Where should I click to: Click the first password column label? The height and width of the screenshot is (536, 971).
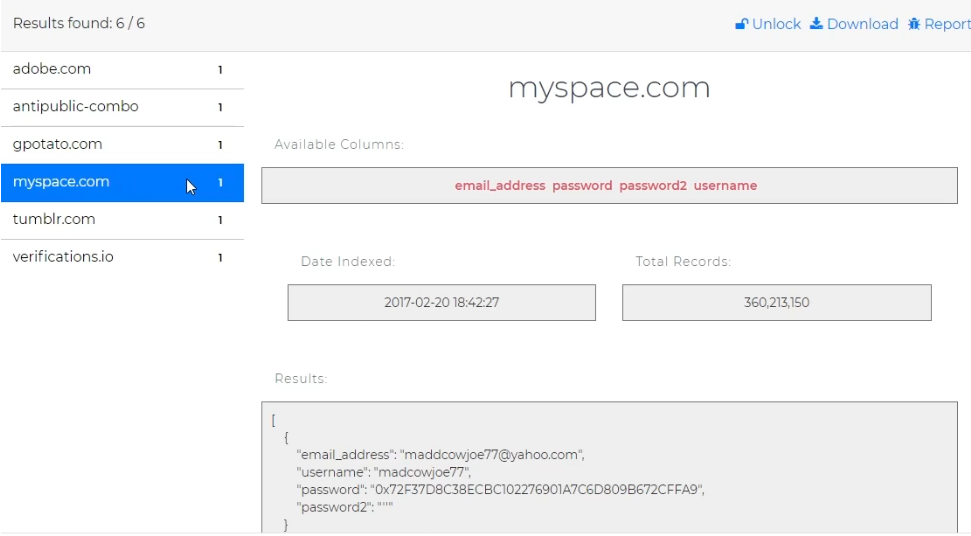coord(582,186)
